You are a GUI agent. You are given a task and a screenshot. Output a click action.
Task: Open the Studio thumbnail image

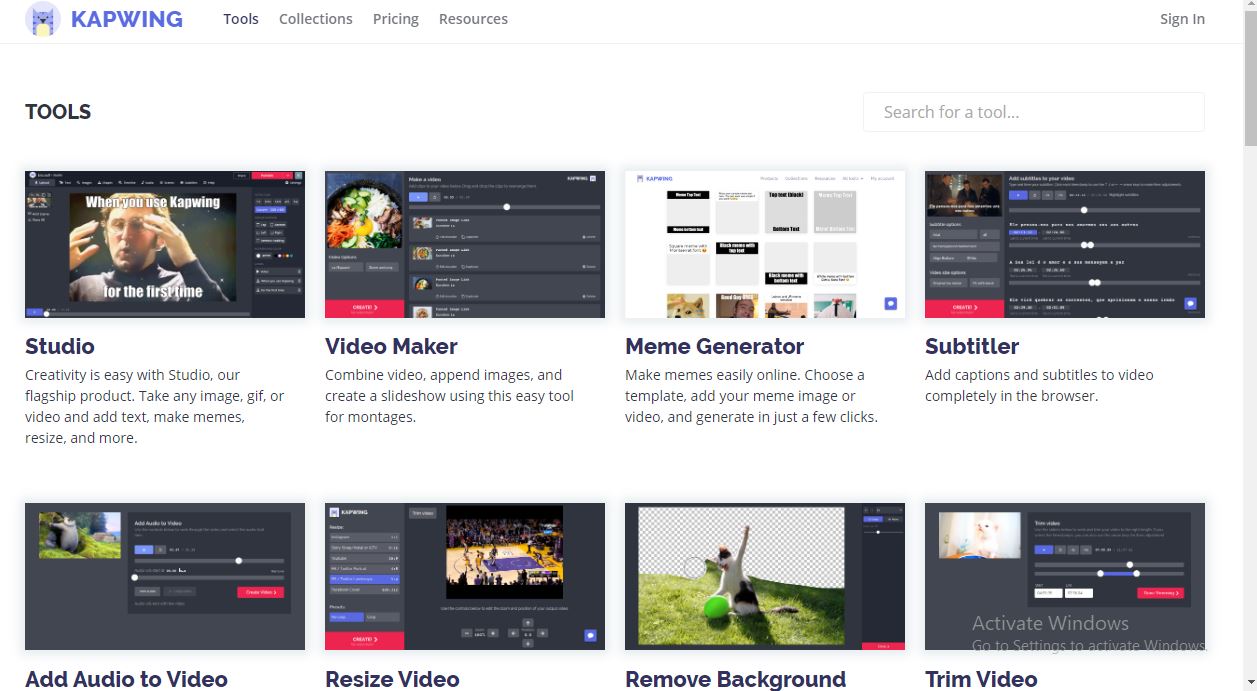click(x=165, y=245)
